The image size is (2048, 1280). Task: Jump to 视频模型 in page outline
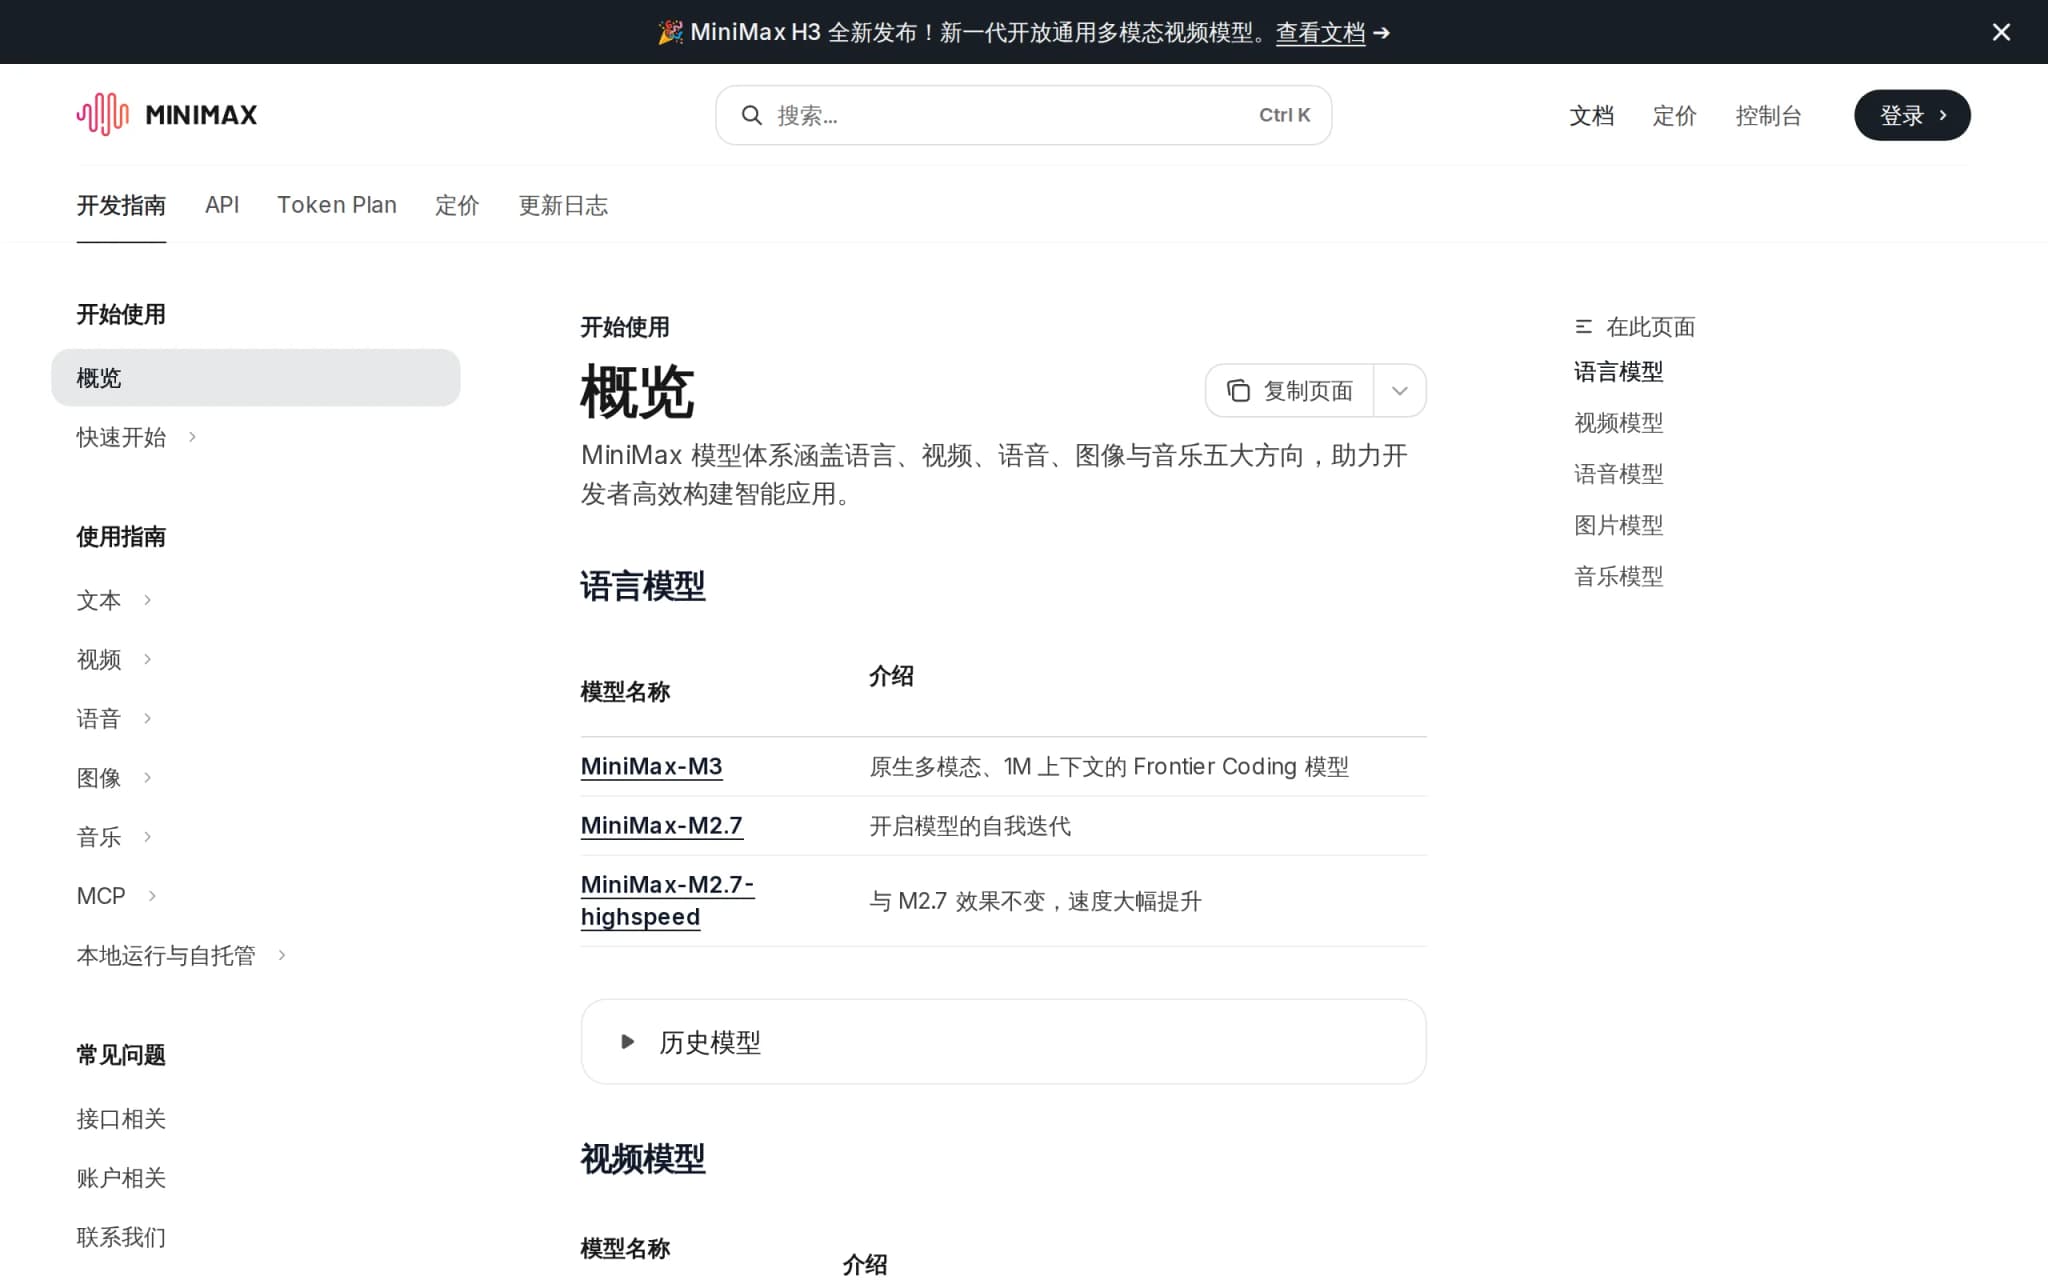[1618, 423]
